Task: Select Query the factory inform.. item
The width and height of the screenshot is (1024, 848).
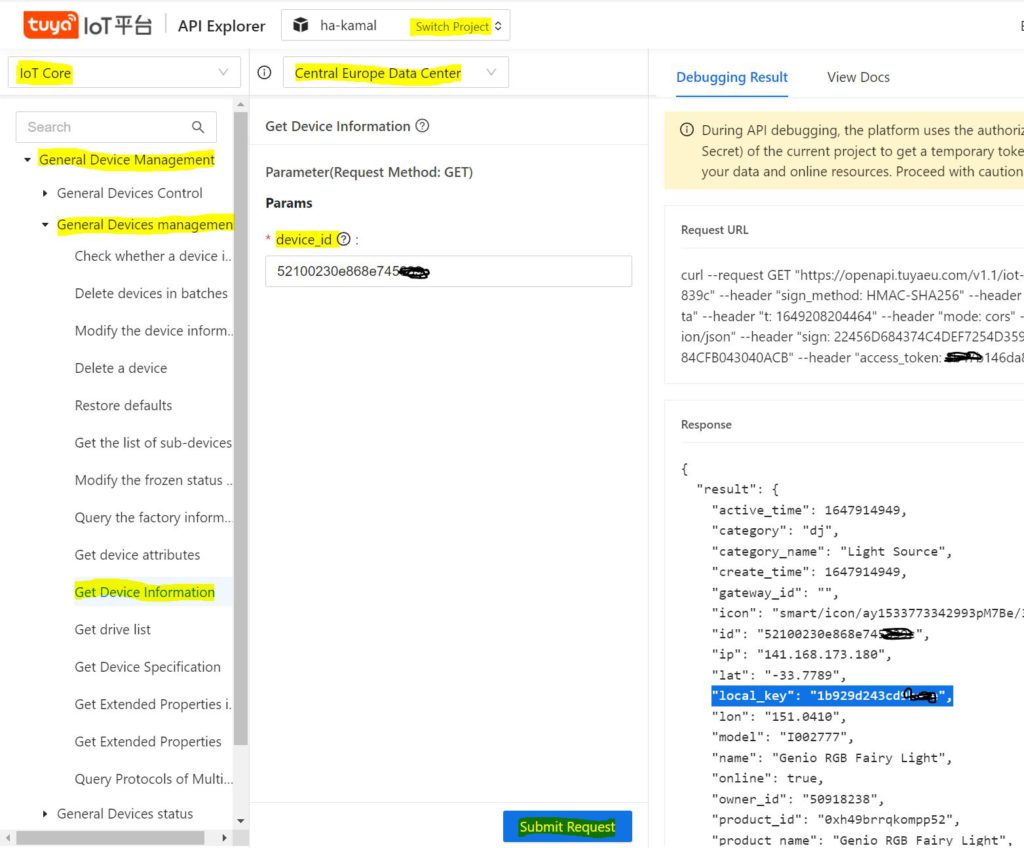Action: (x=153, y=517)
